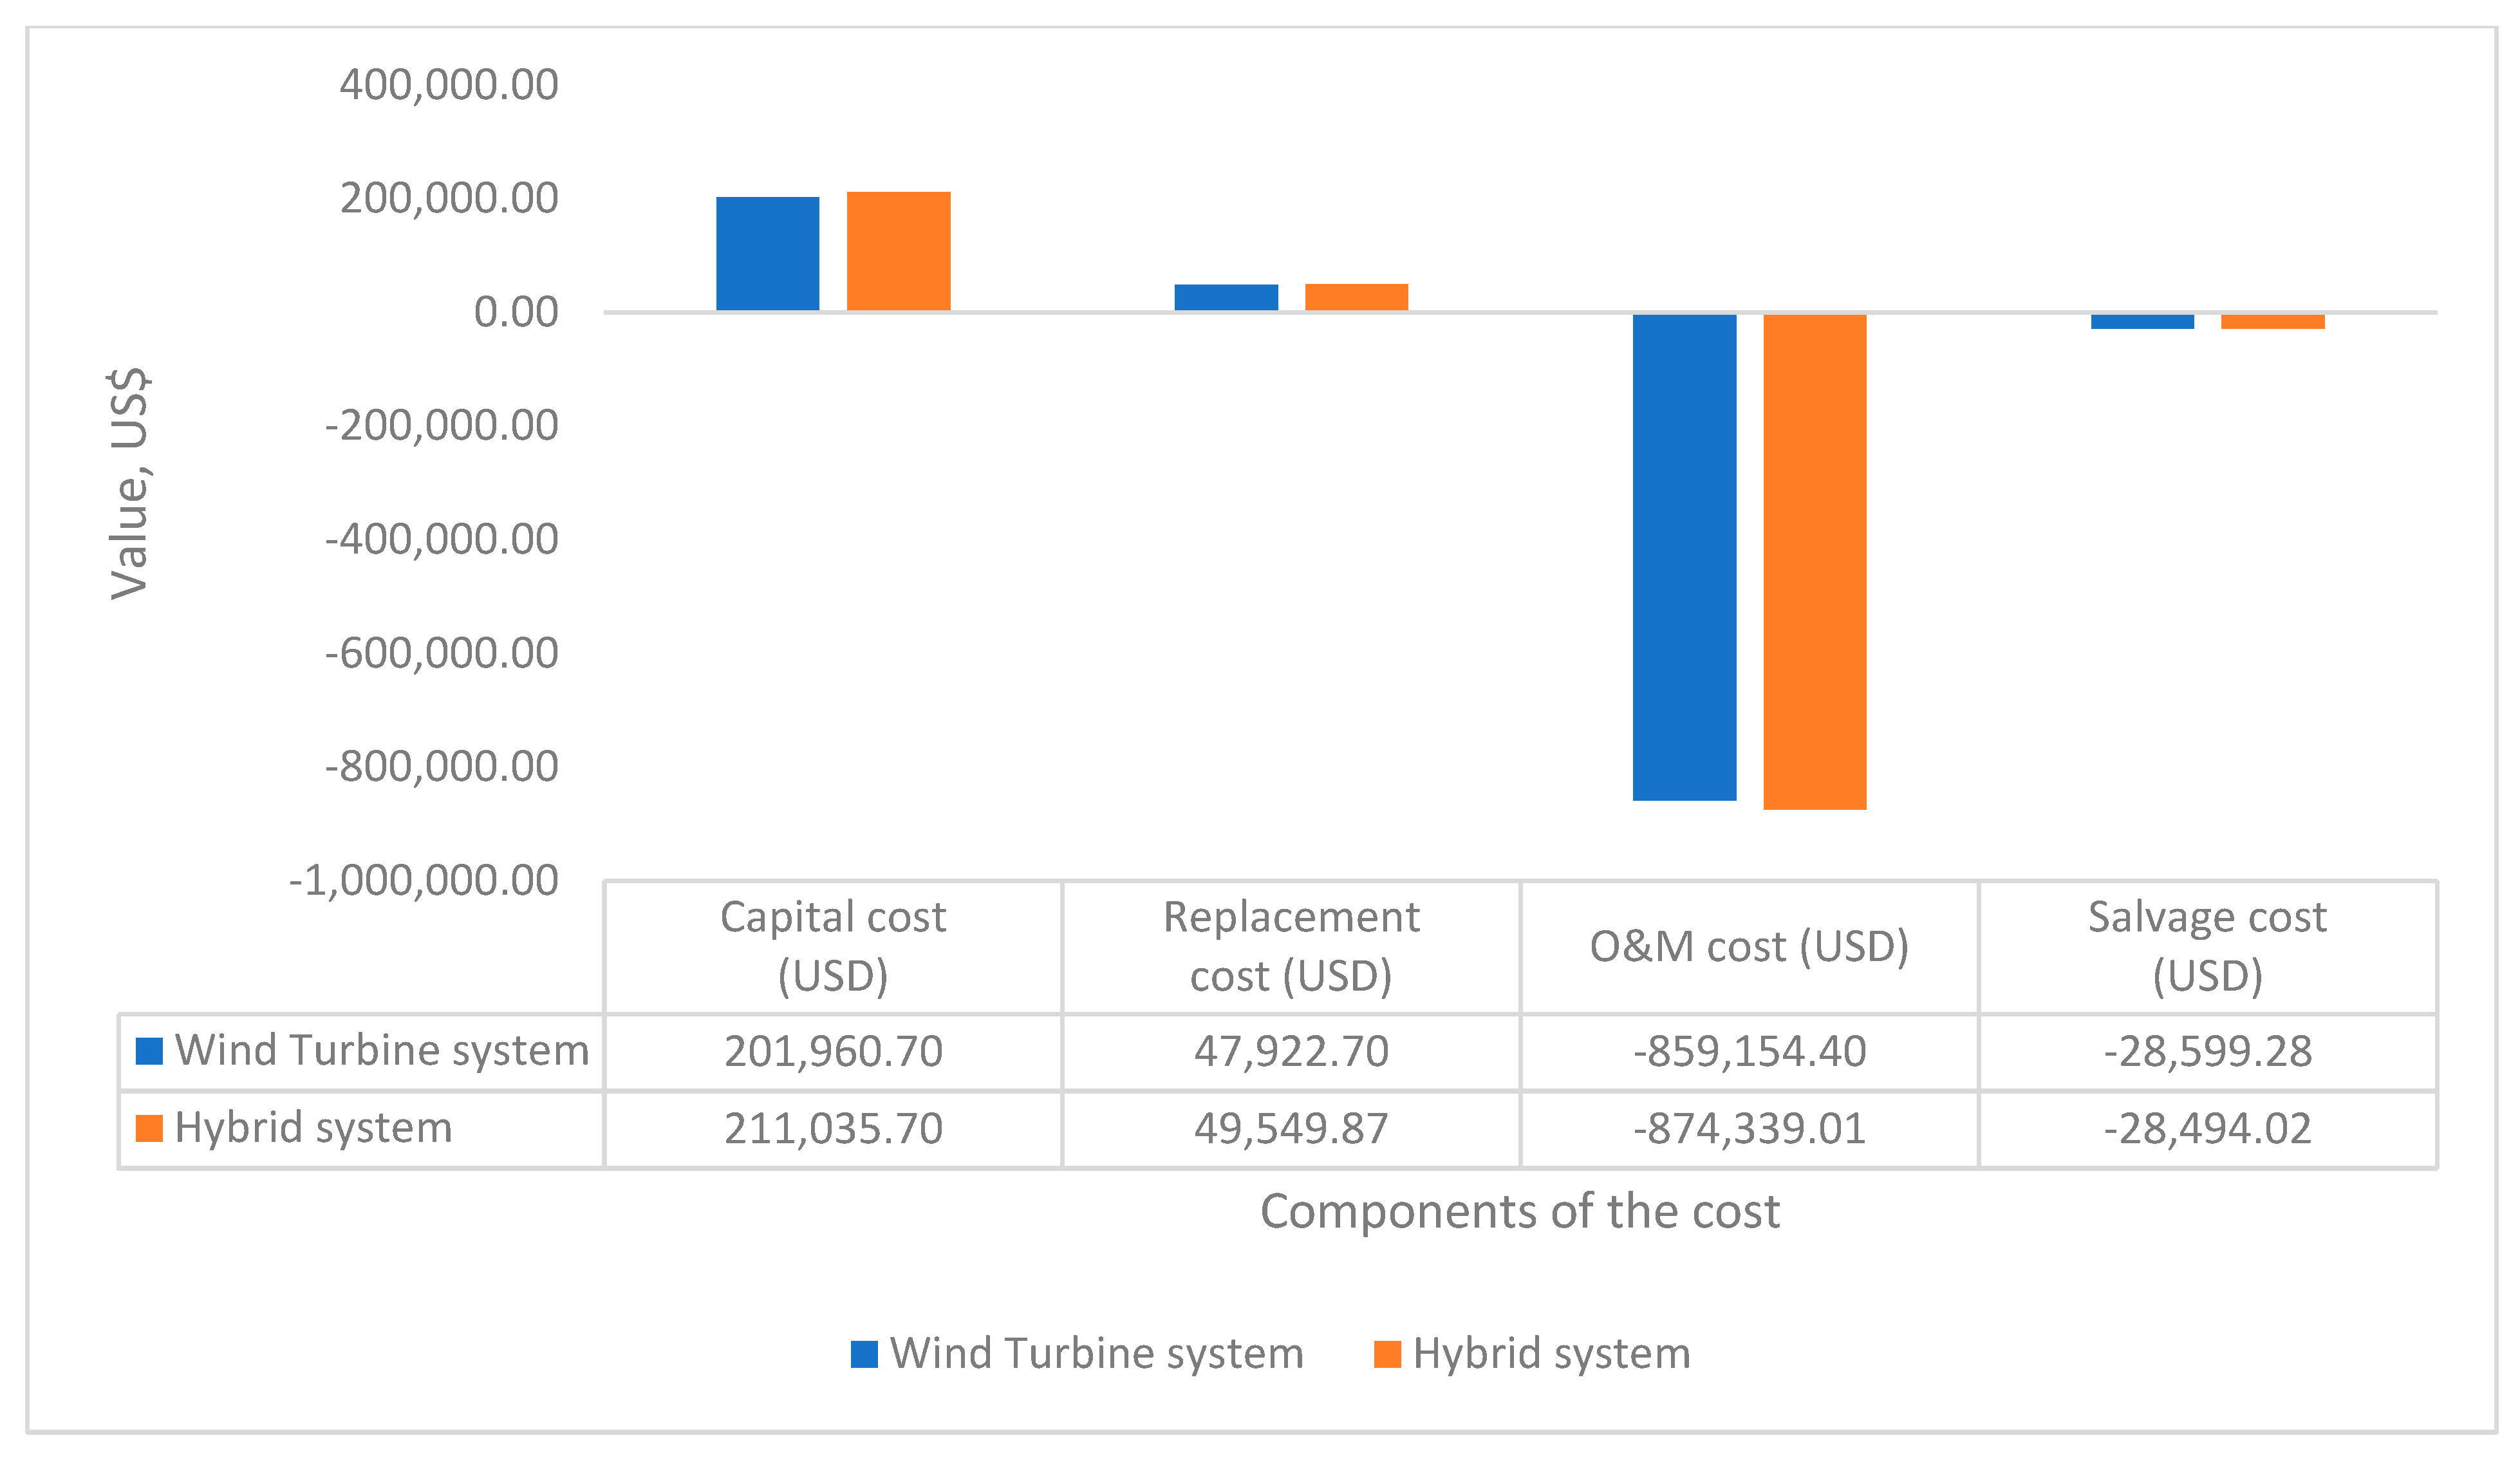The height and width of the screenshot is (1458, 2520).
Task: Click blue Wind Turbine marker in data table
Action: pyautogui.click(x=149, y=1051)
